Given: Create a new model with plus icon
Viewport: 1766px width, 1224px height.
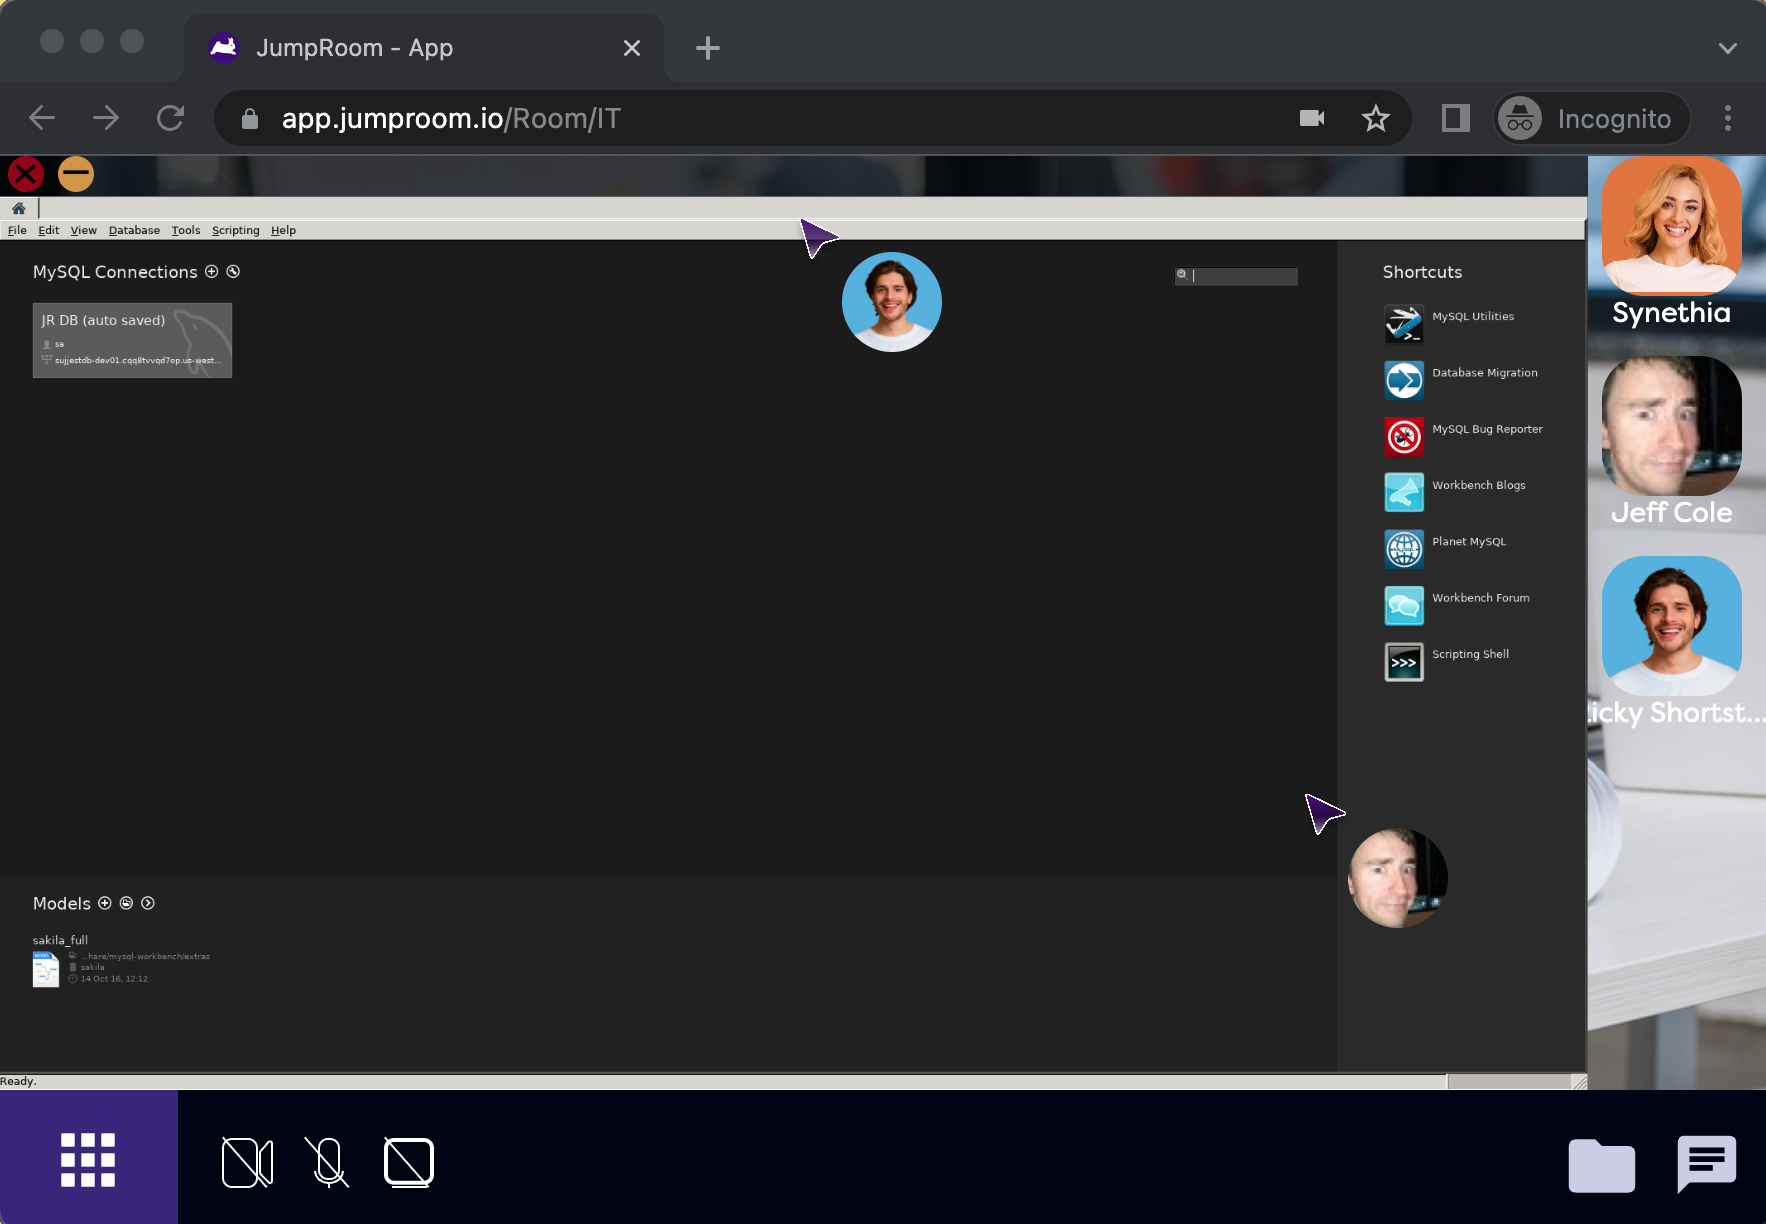Looking at the screenshot, I should coord(105,903).
